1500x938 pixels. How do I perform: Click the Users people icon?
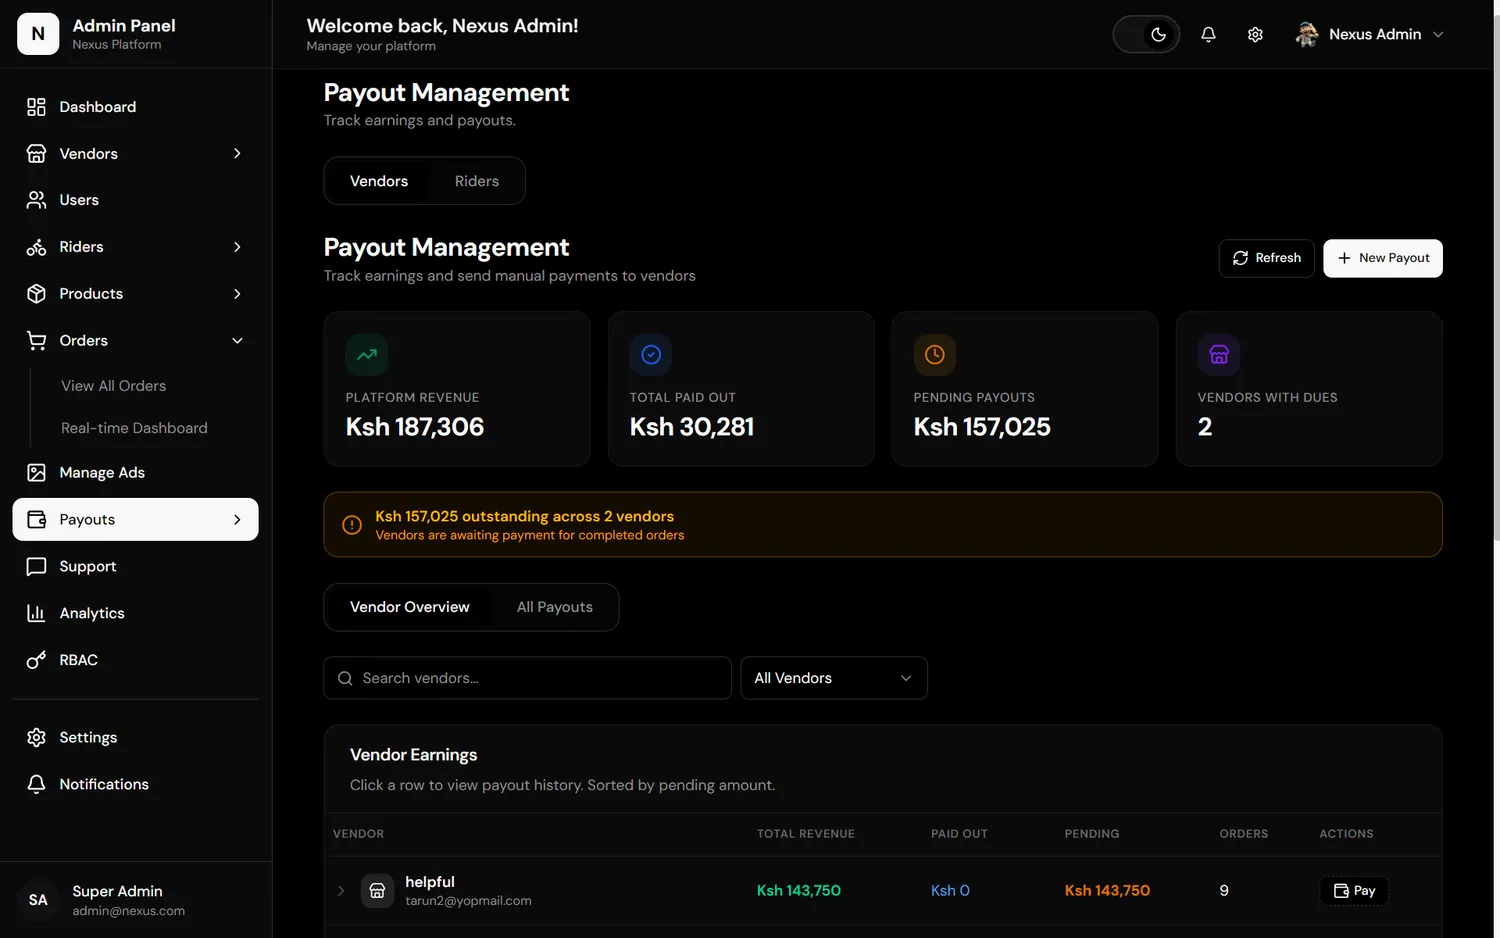click(x=36, y=200)
